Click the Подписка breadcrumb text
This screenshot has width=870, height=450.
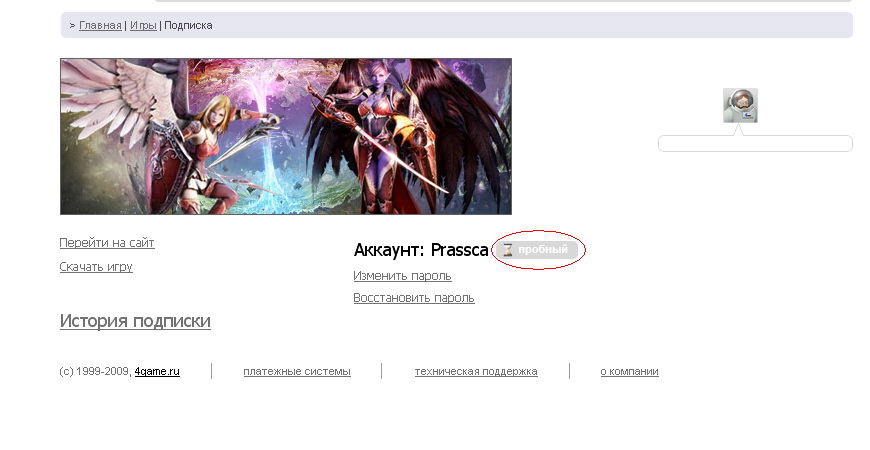point(188,26)
